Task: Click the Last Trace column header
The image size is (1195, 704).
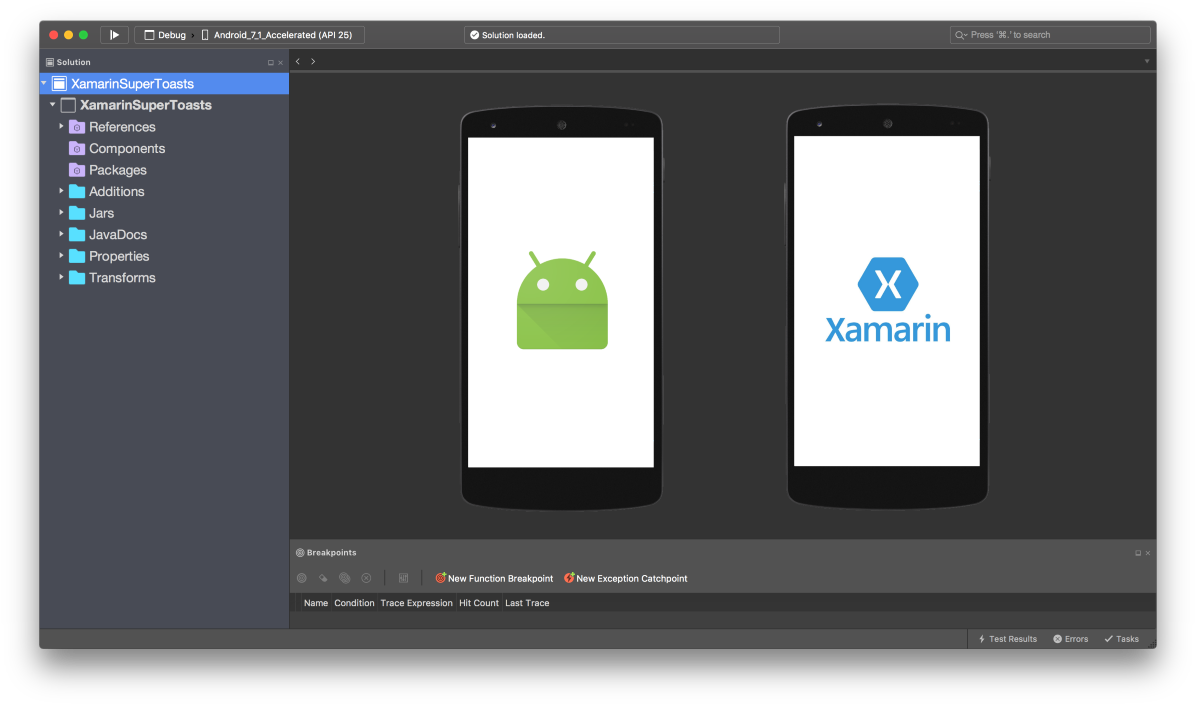Action: (527, 603)
